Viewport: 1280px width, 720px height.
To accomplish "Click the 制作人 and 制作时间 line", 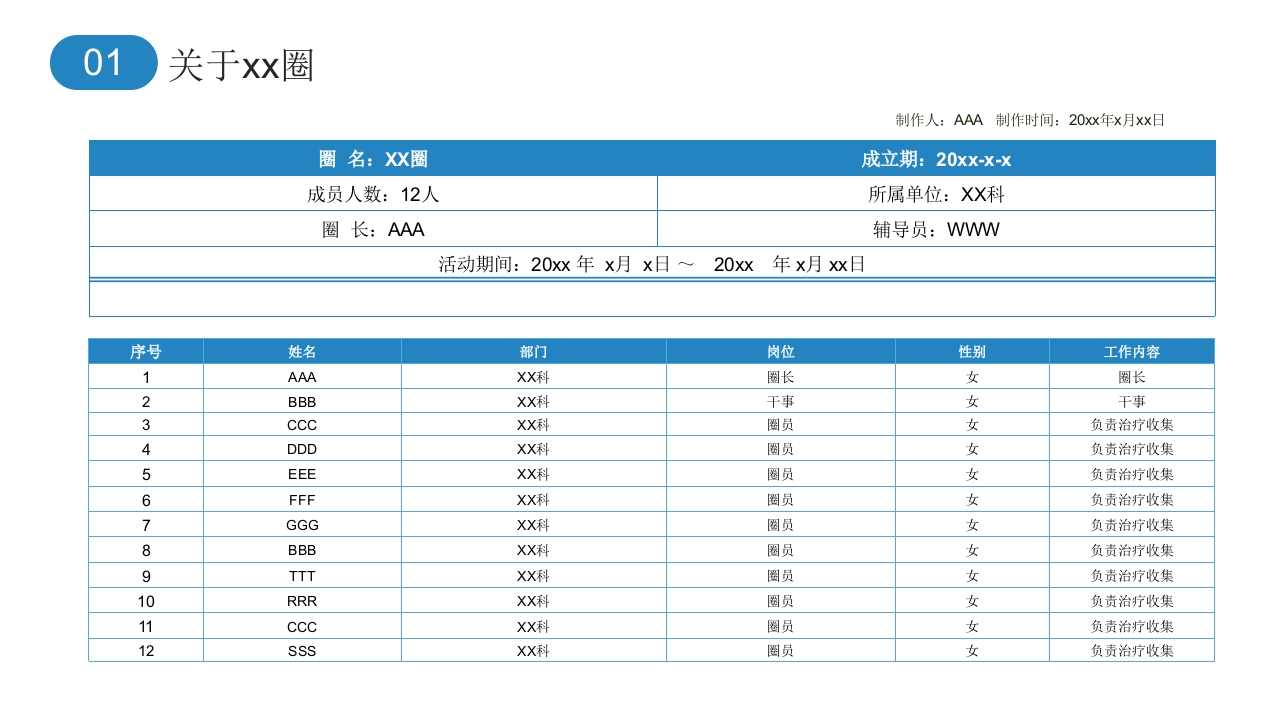I will click(1030, 120).
